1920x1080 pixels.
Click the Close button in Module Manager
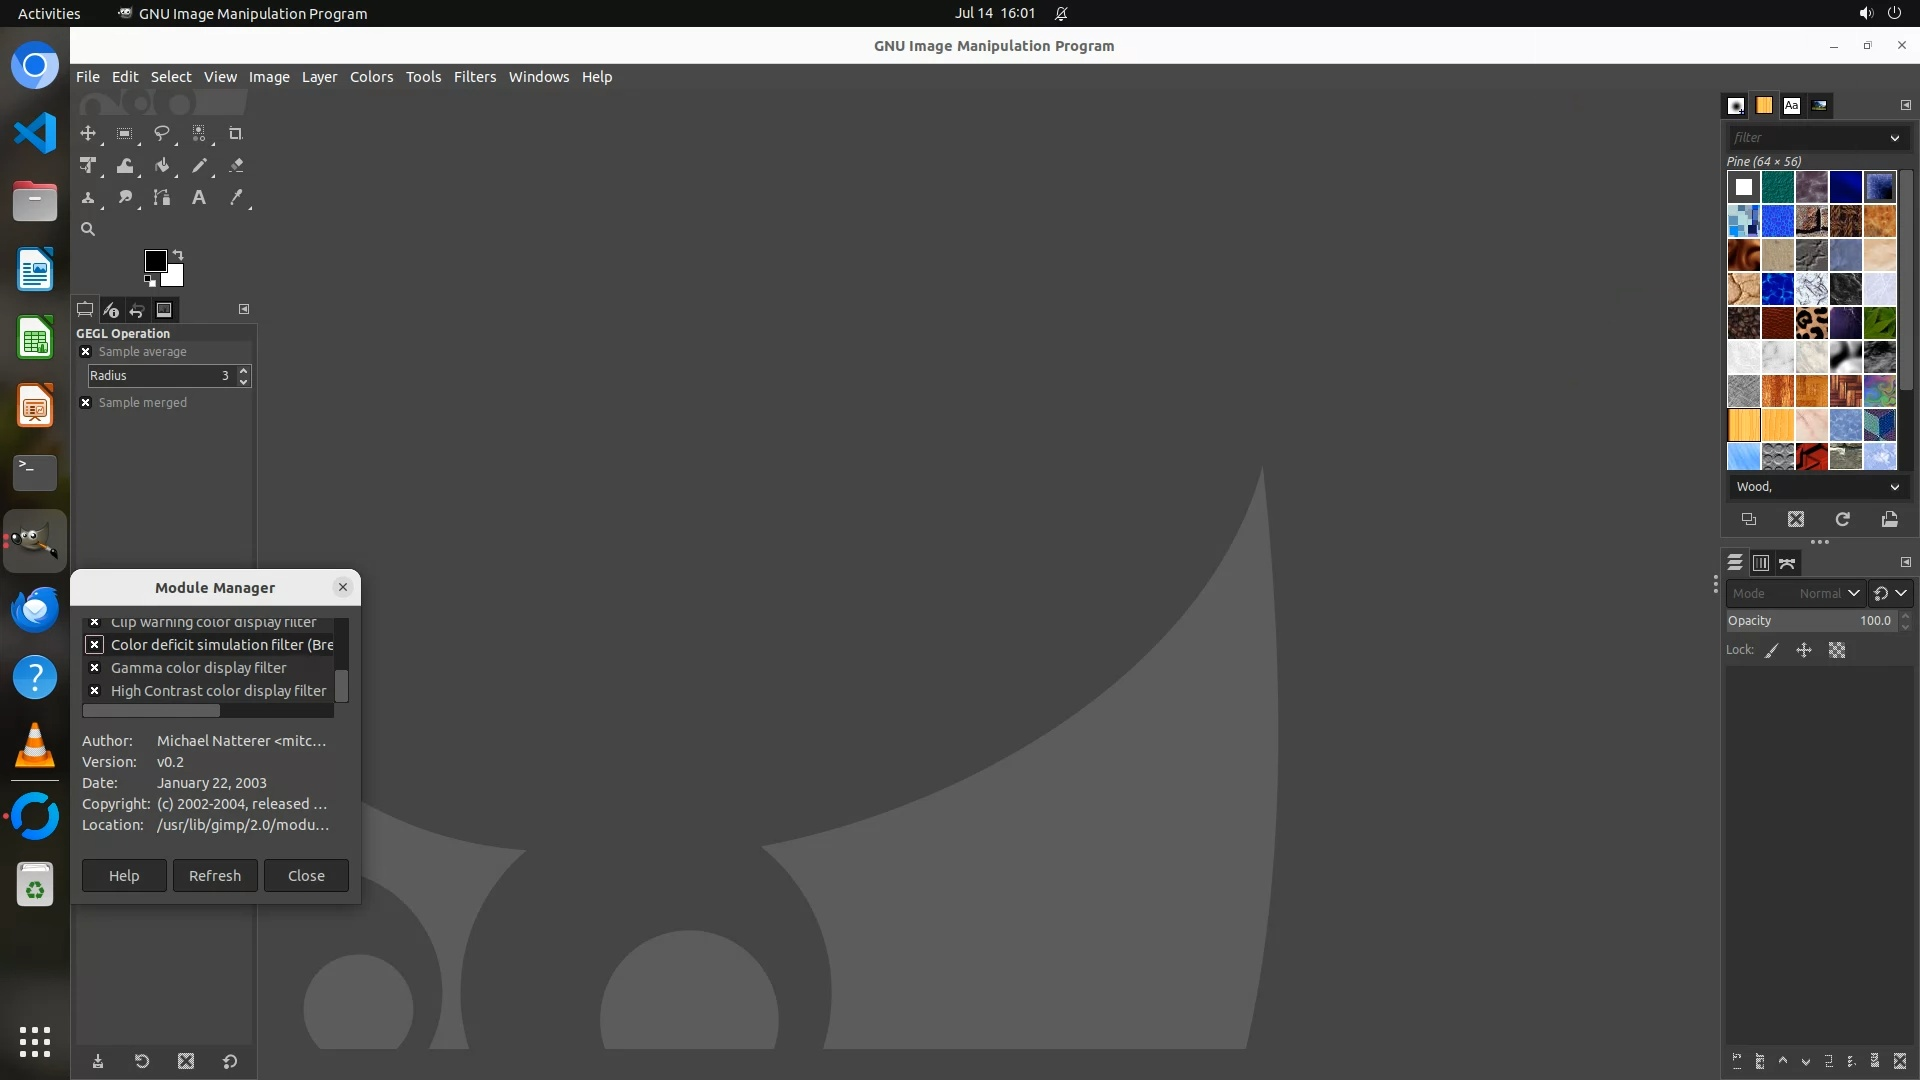coord(306,876)
